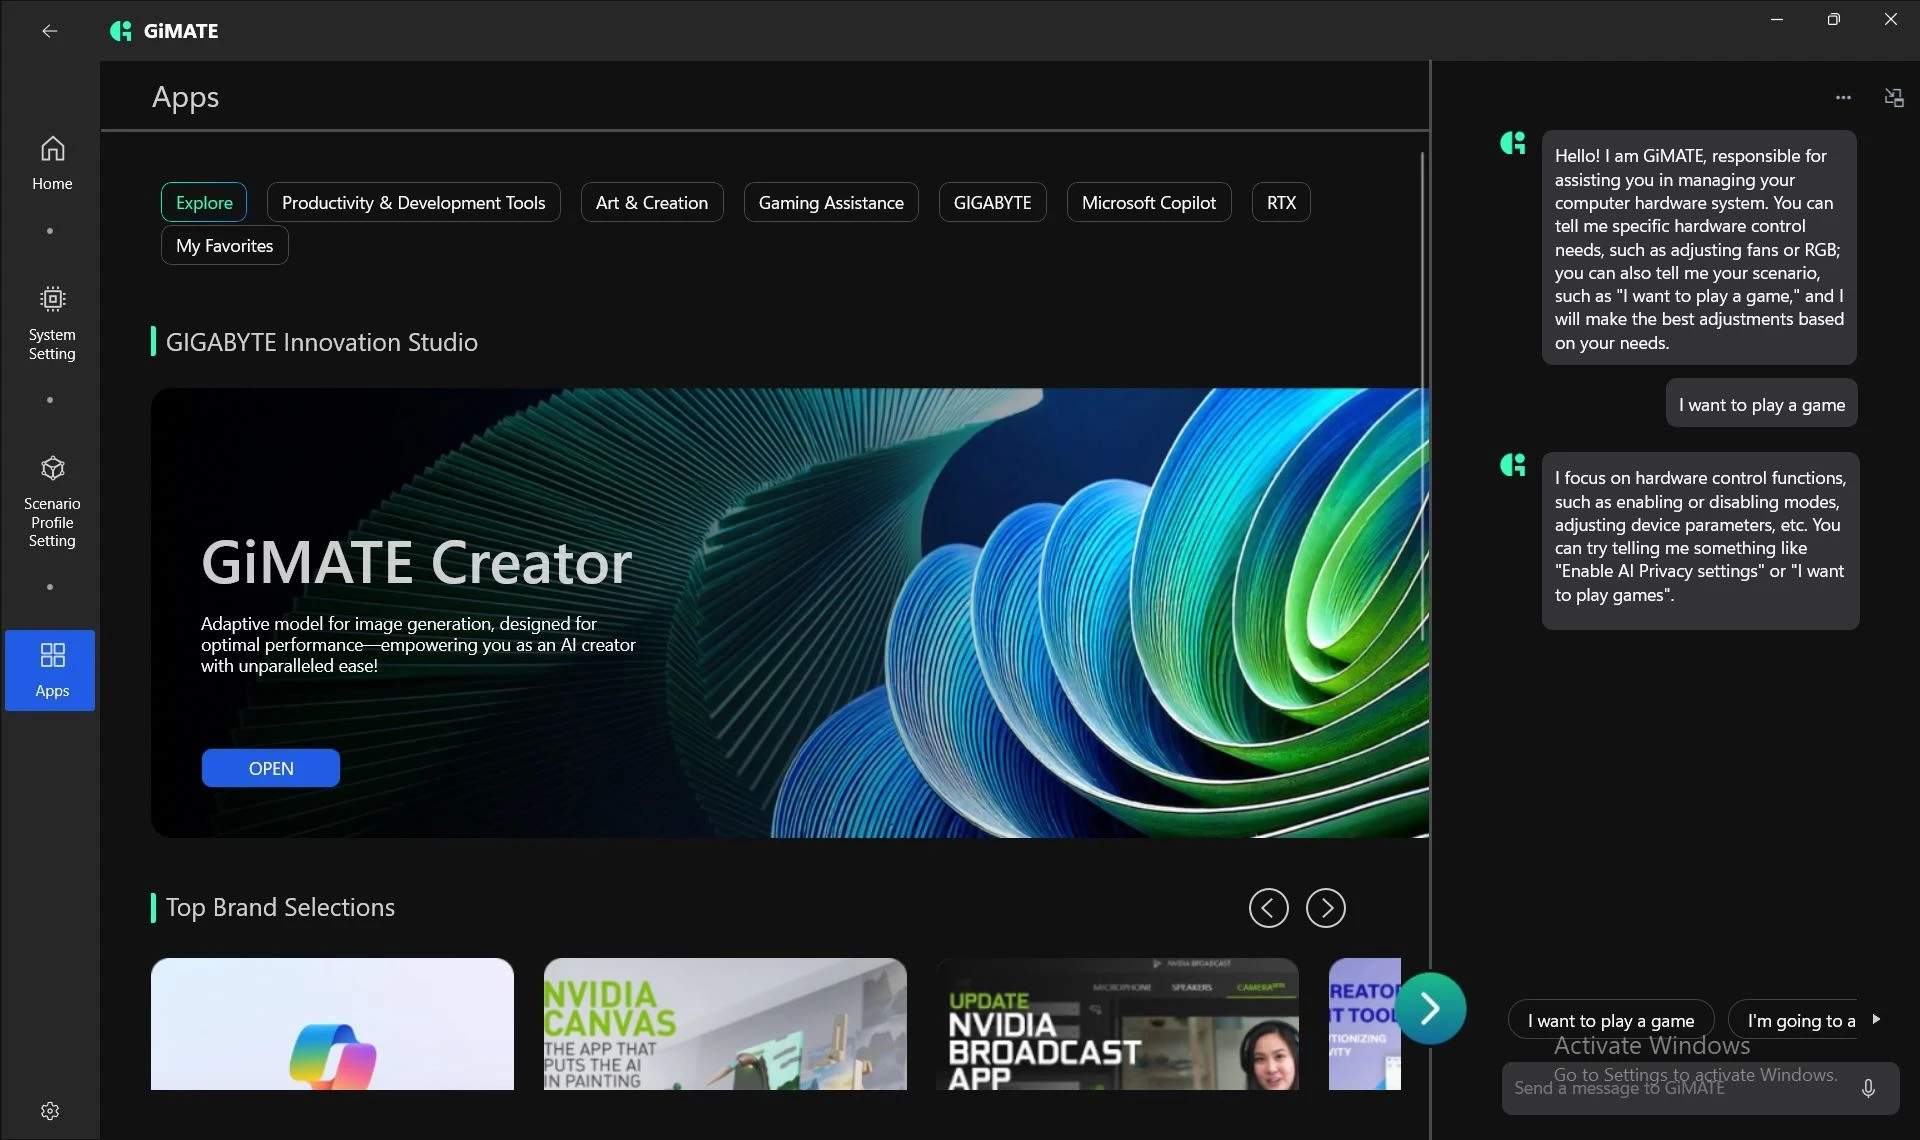Expand more chat suggestion chips

tap(1876, 1019)
